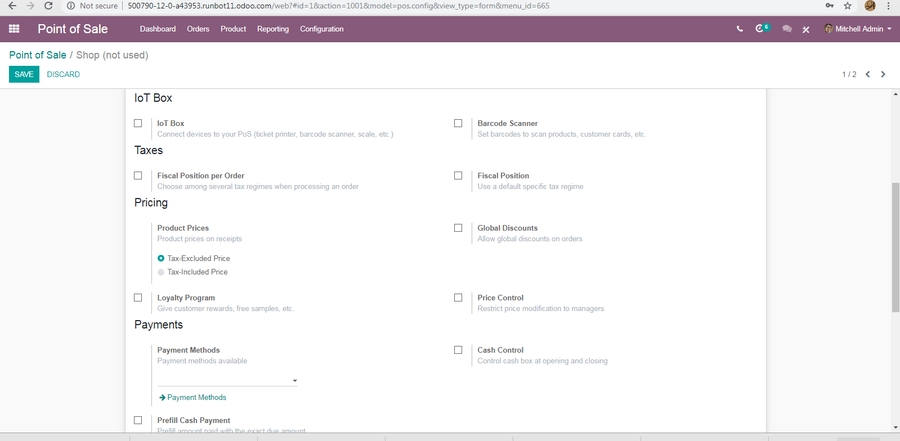The height and width of the screenshot is (441, 900).
Task: Click the browser forward arrow
Action: (30, 6)
